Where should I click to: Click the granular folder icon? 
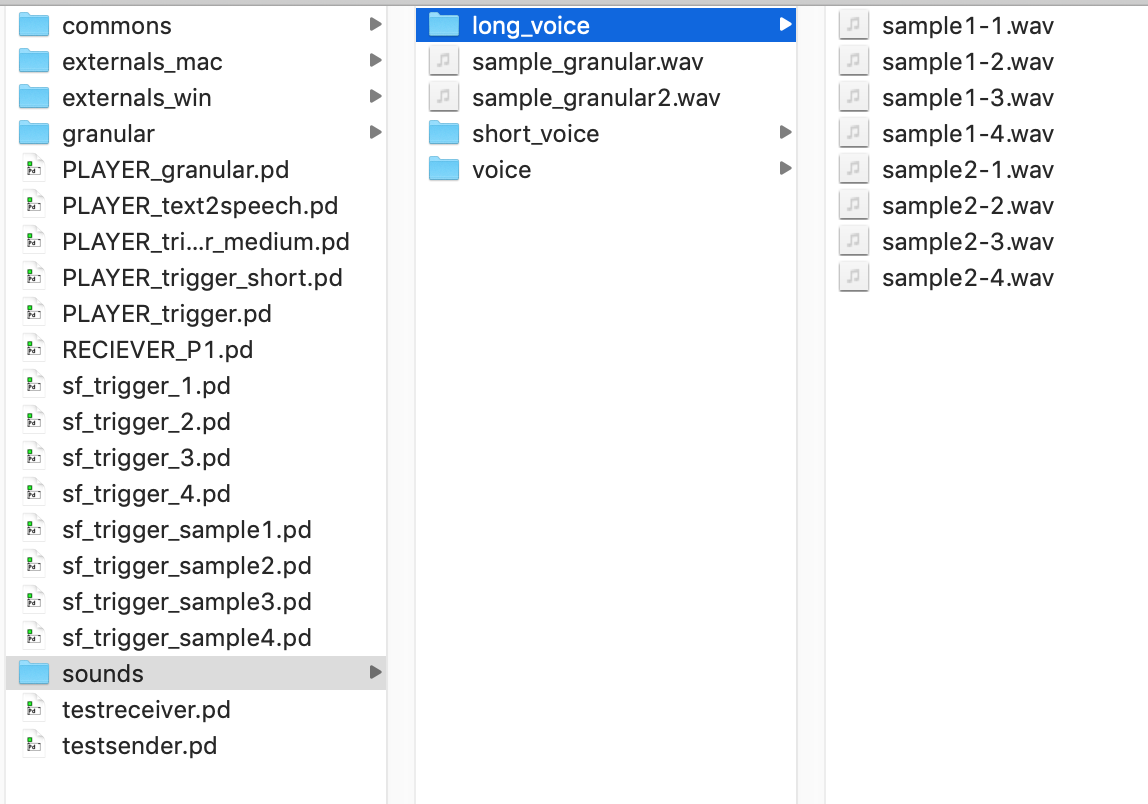34,133
